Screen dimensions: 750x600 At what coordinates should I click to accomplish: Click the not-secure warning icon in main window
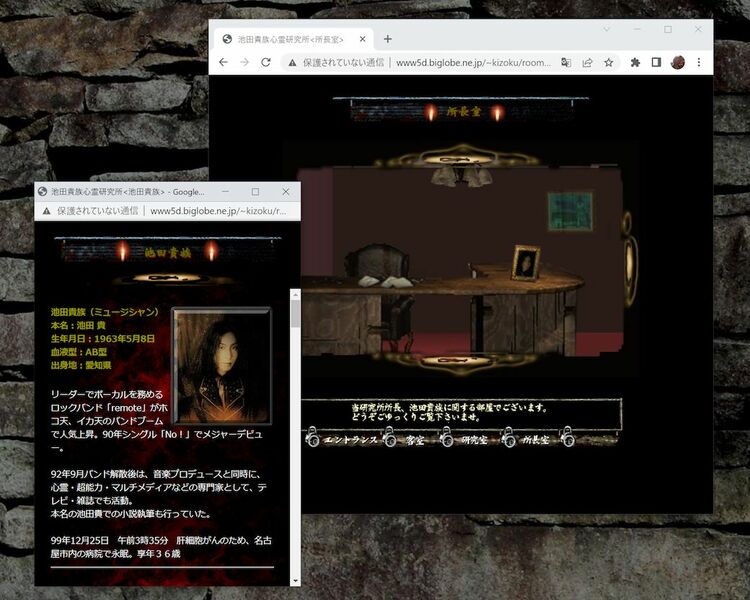point(292,62)
